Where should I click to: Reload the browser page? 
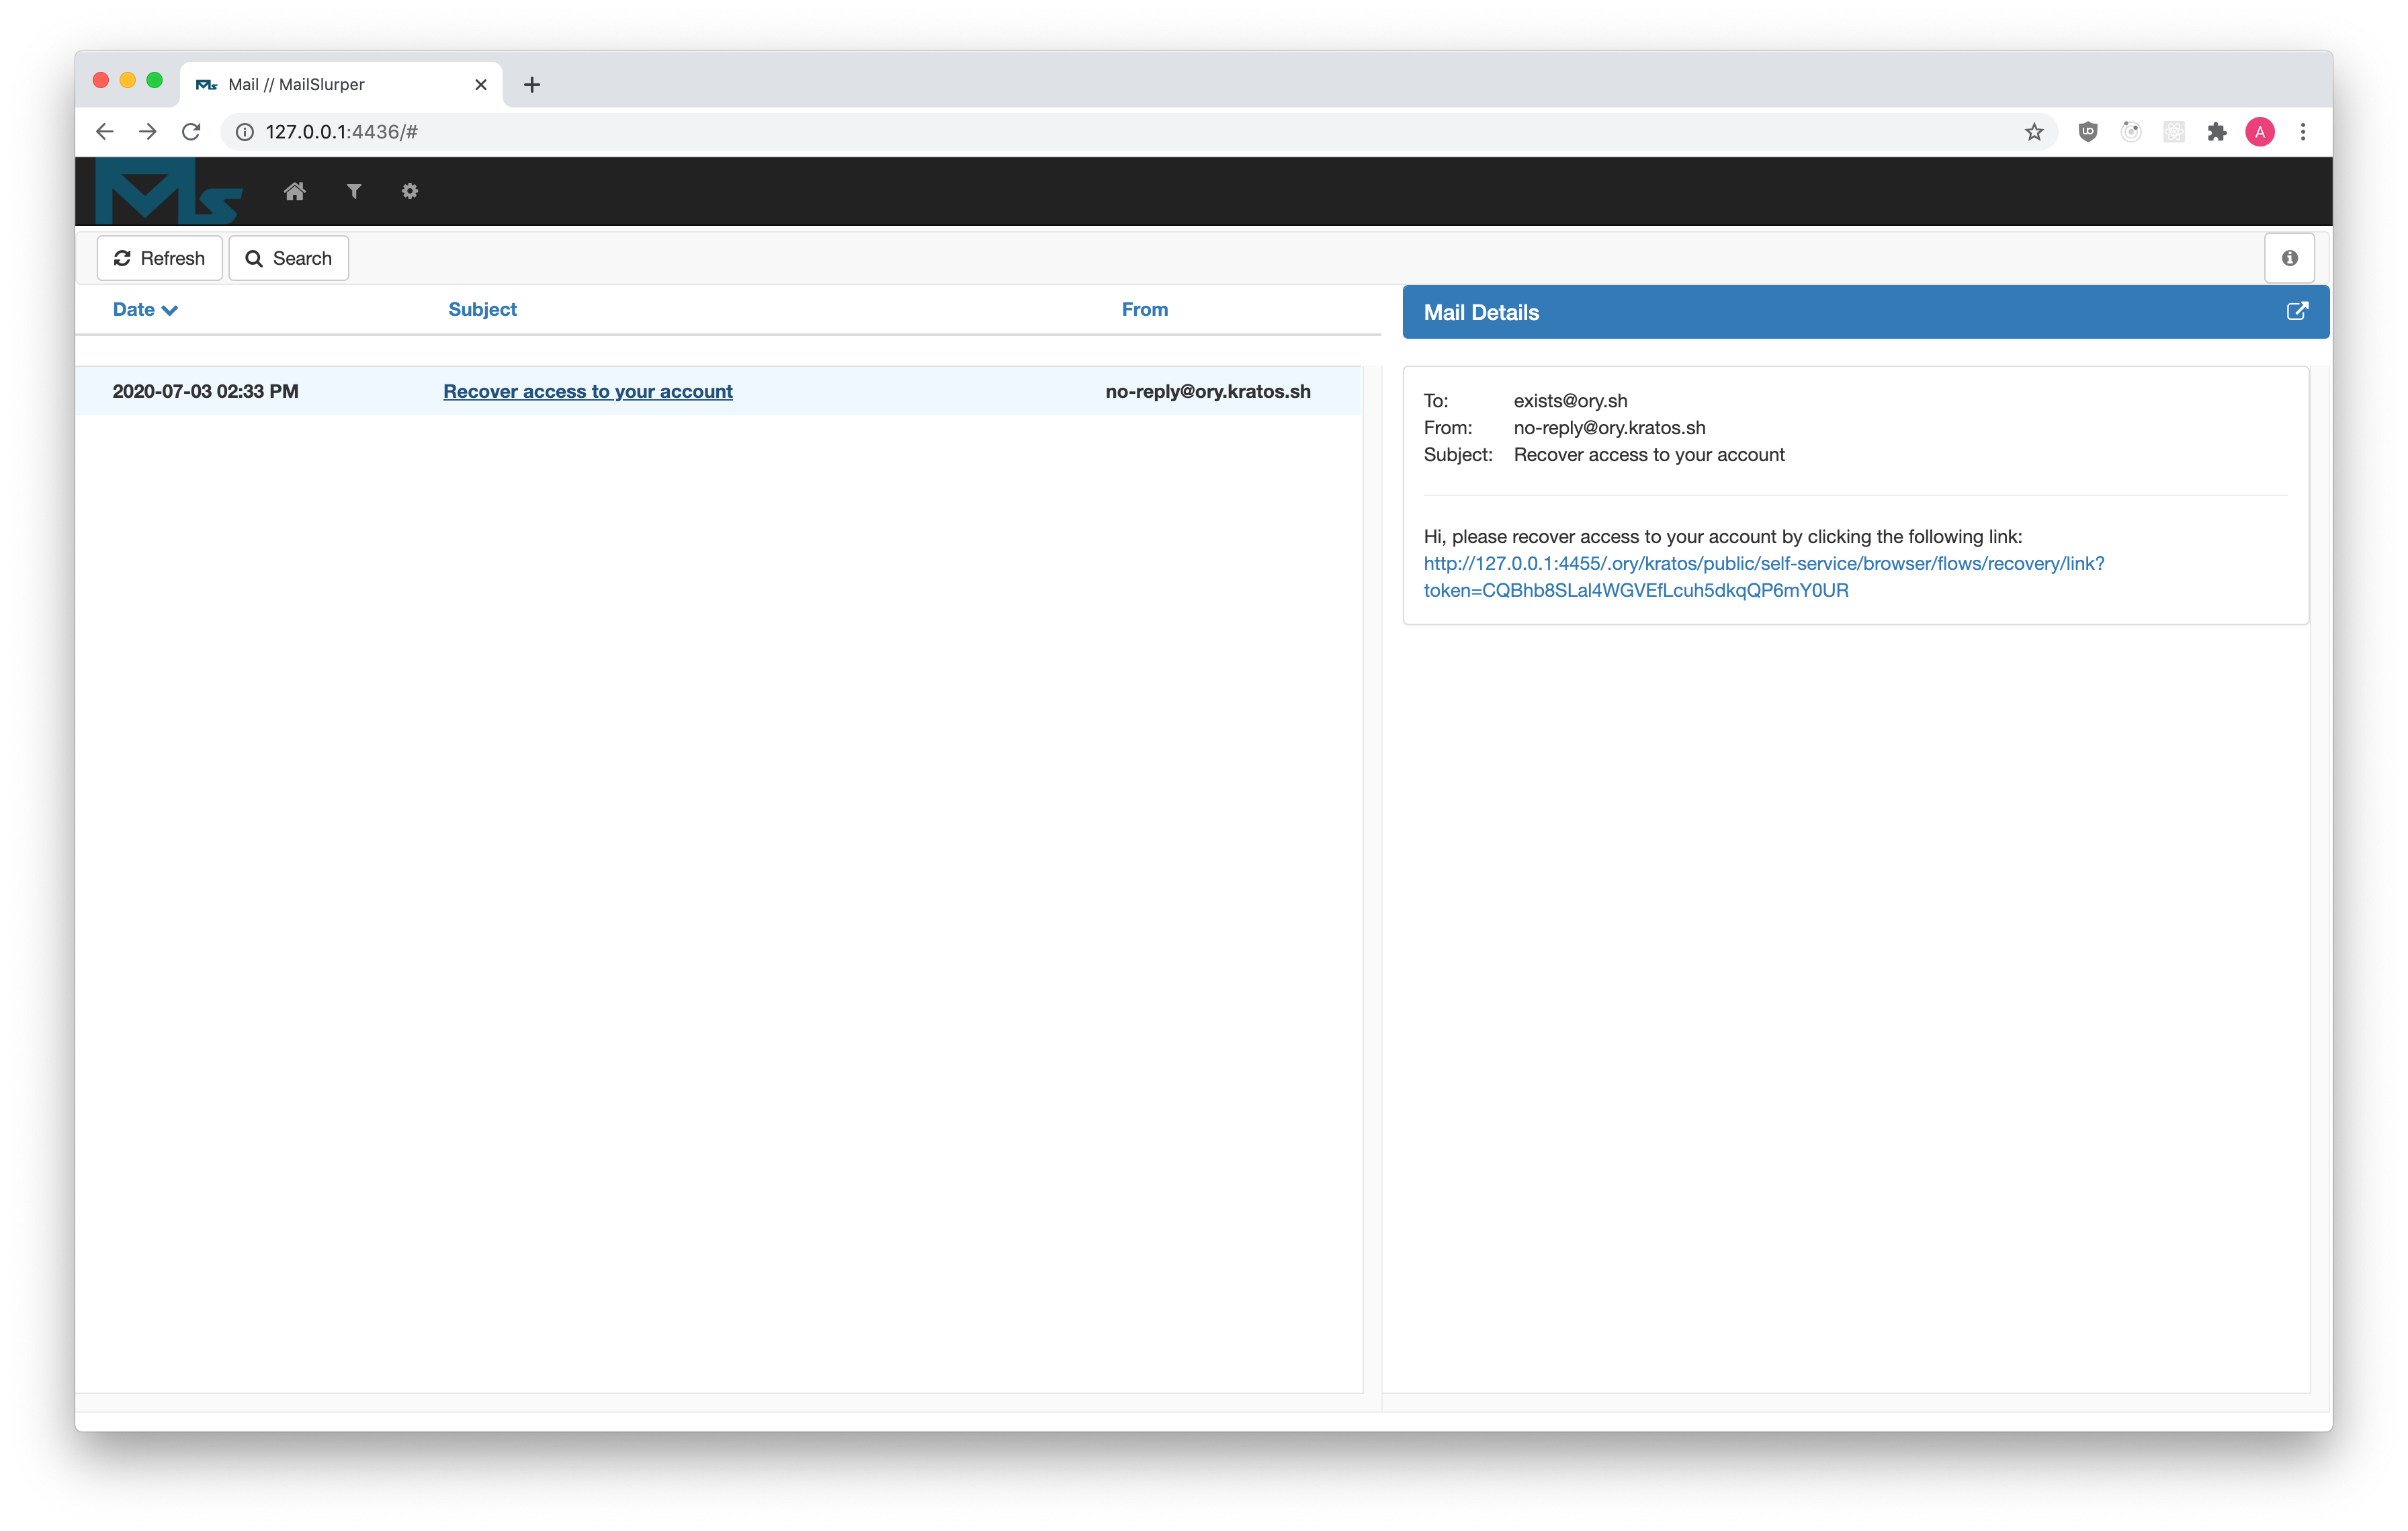tap(191, 132)
